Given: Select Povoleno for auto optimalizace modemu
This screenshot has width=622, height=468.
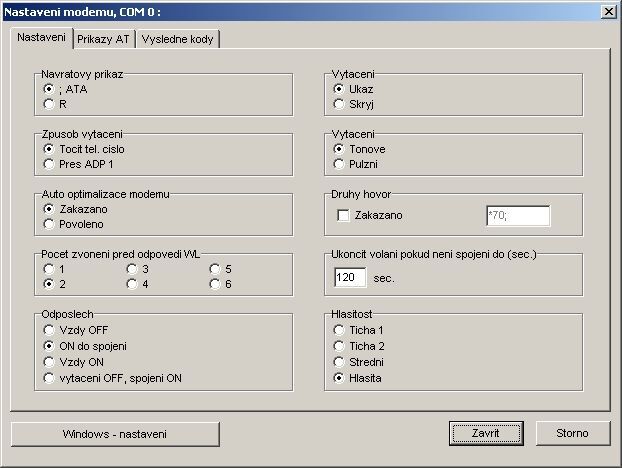Looking at the screenshot, I should click(x=48, y=223).
